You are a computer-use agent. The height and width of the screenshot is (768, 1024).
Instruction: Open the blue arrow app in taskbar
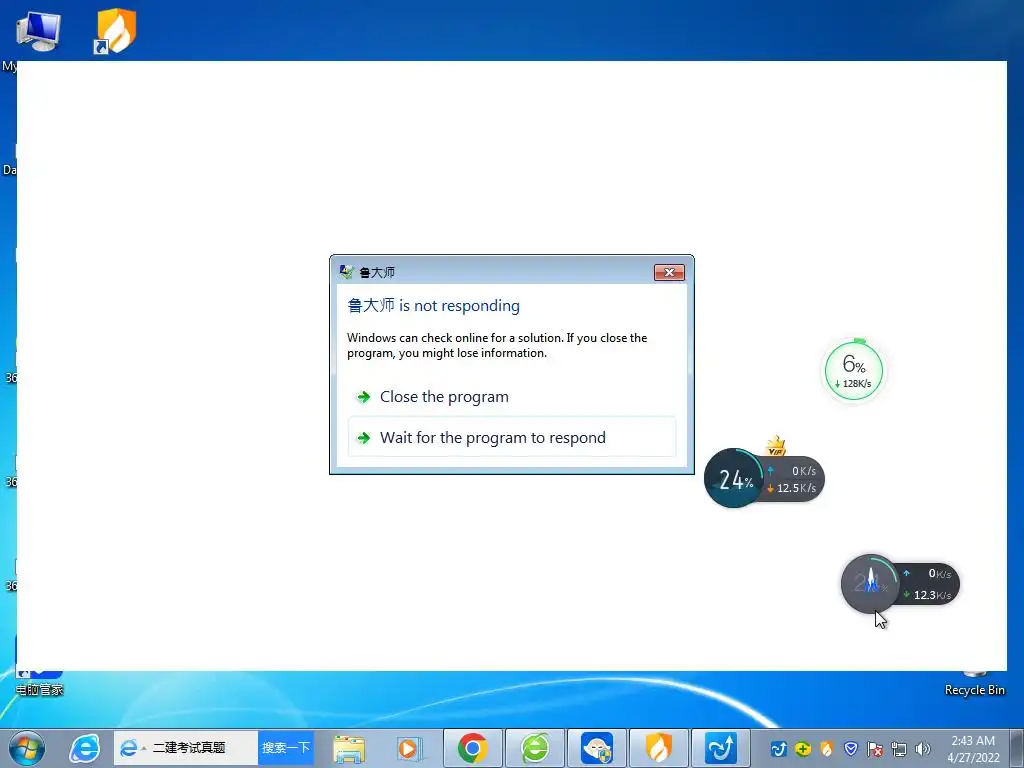(x=720, y=748)
